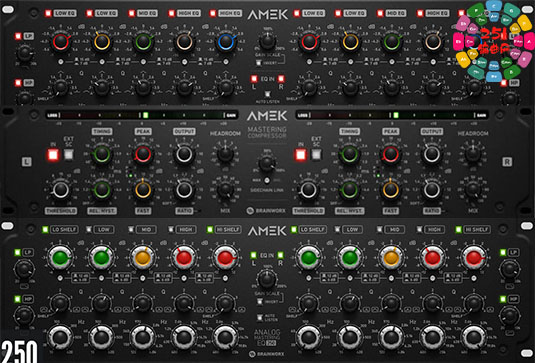Select the L channel button on compressor
This screenshot has width=535, height=363.
click(27, 162)
